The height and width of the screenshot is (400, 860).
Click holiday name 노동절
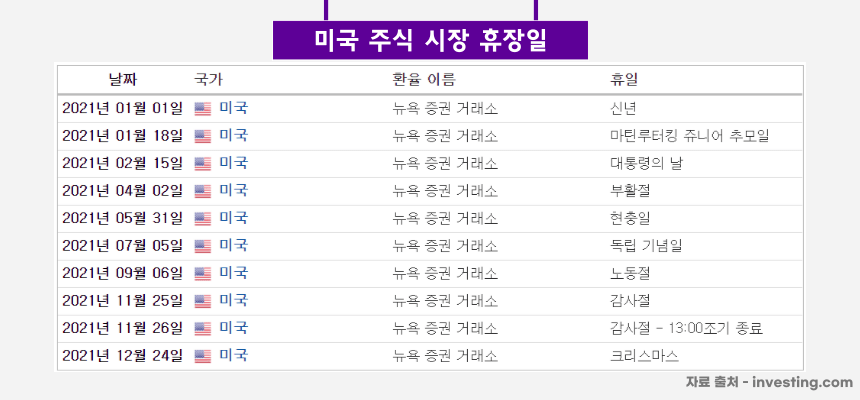point(630,274)
